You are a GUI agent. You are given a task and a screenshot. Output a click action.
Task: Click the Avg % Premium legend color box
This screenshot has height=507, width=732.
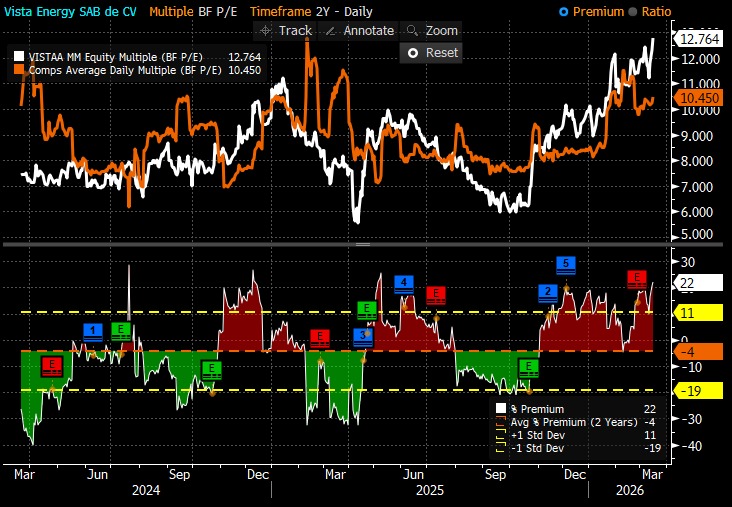tap(501, 422)
